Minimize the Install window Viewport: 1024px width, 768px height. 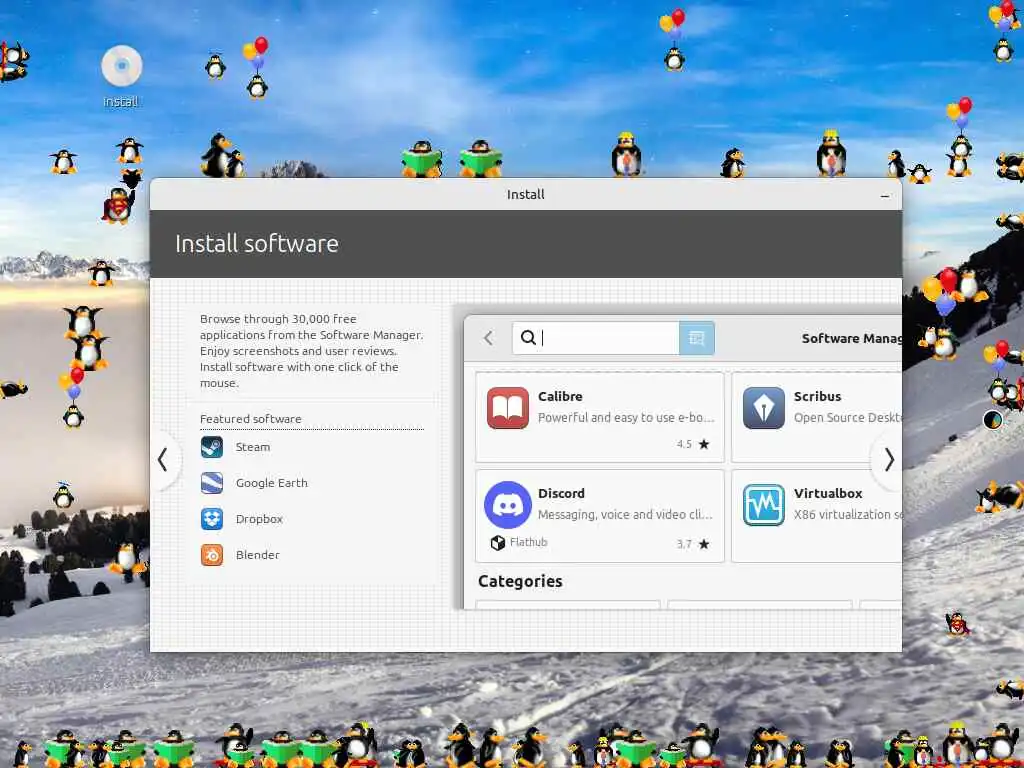pyautogui.click(x=885, y=195)
